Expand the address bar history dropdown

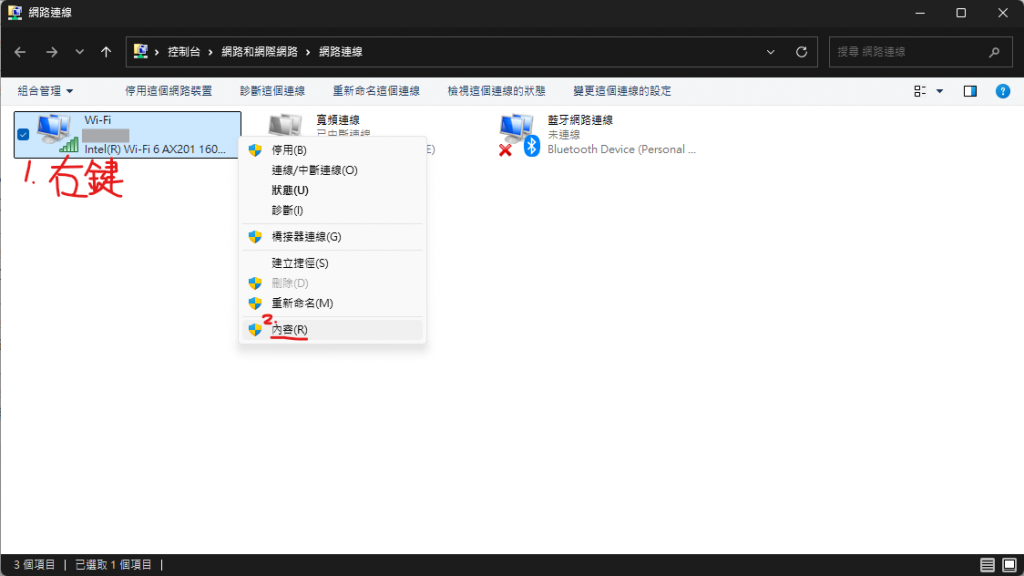click(771, 52)
